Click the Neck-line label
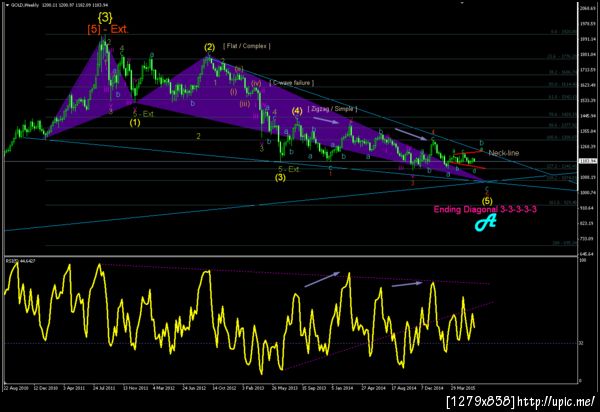 coord(504,153)
